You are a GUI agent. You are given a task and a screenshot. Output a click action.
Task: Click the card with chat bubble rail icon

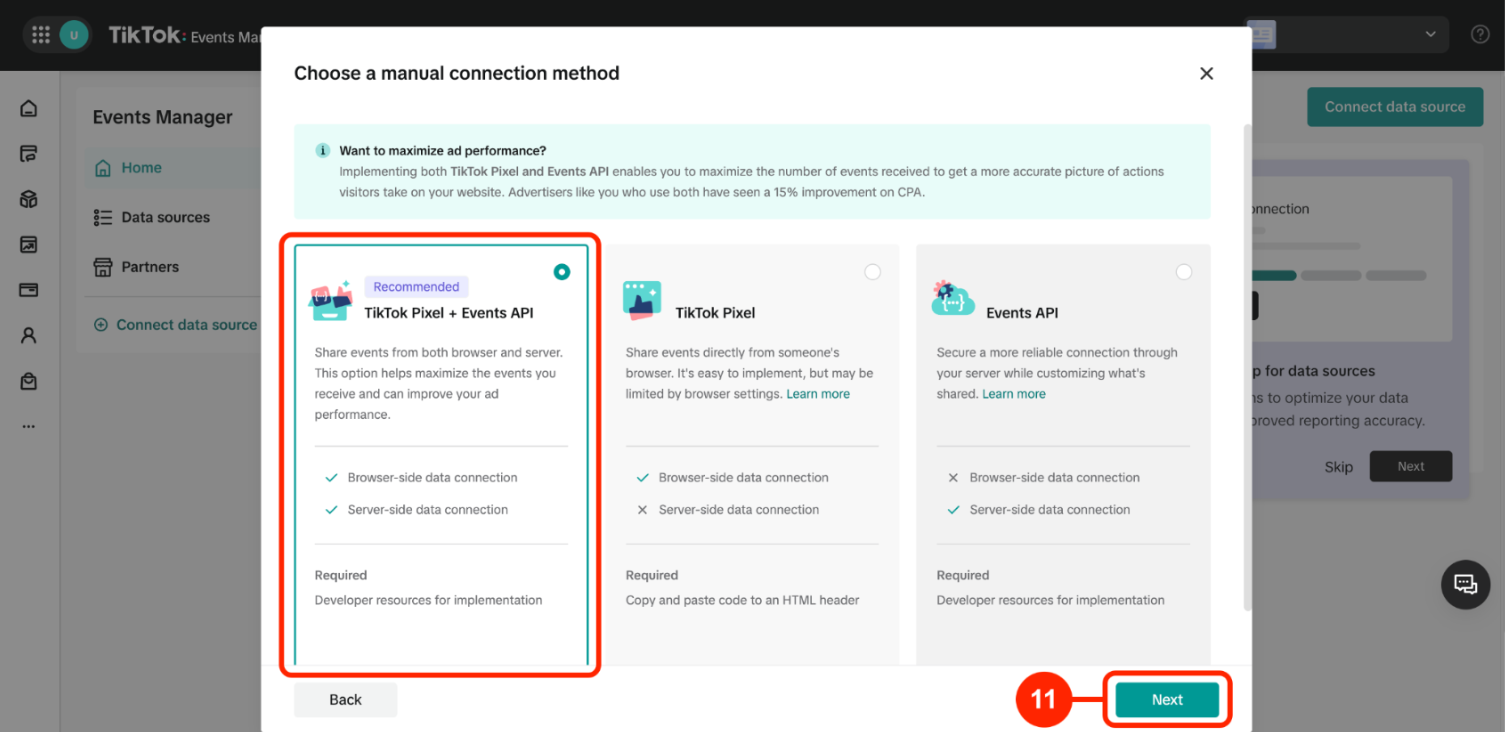pyautogui.click(x=29, y=154)
